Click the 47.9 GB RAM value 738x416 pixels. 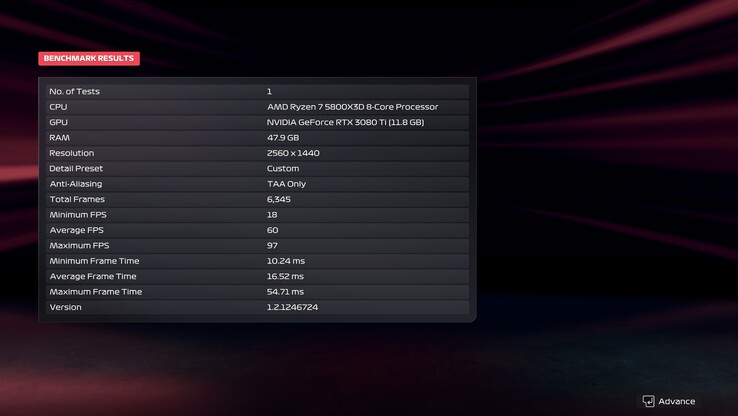pyautogui.click(x=283, y=138)
